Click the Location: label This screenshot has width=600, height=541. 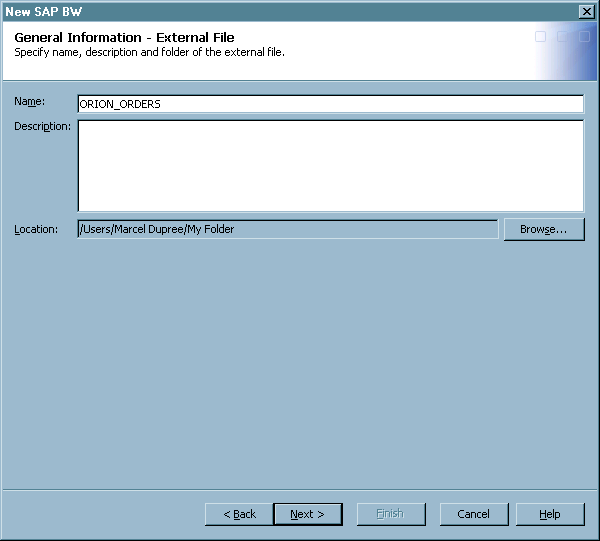[x=36, y=230]
